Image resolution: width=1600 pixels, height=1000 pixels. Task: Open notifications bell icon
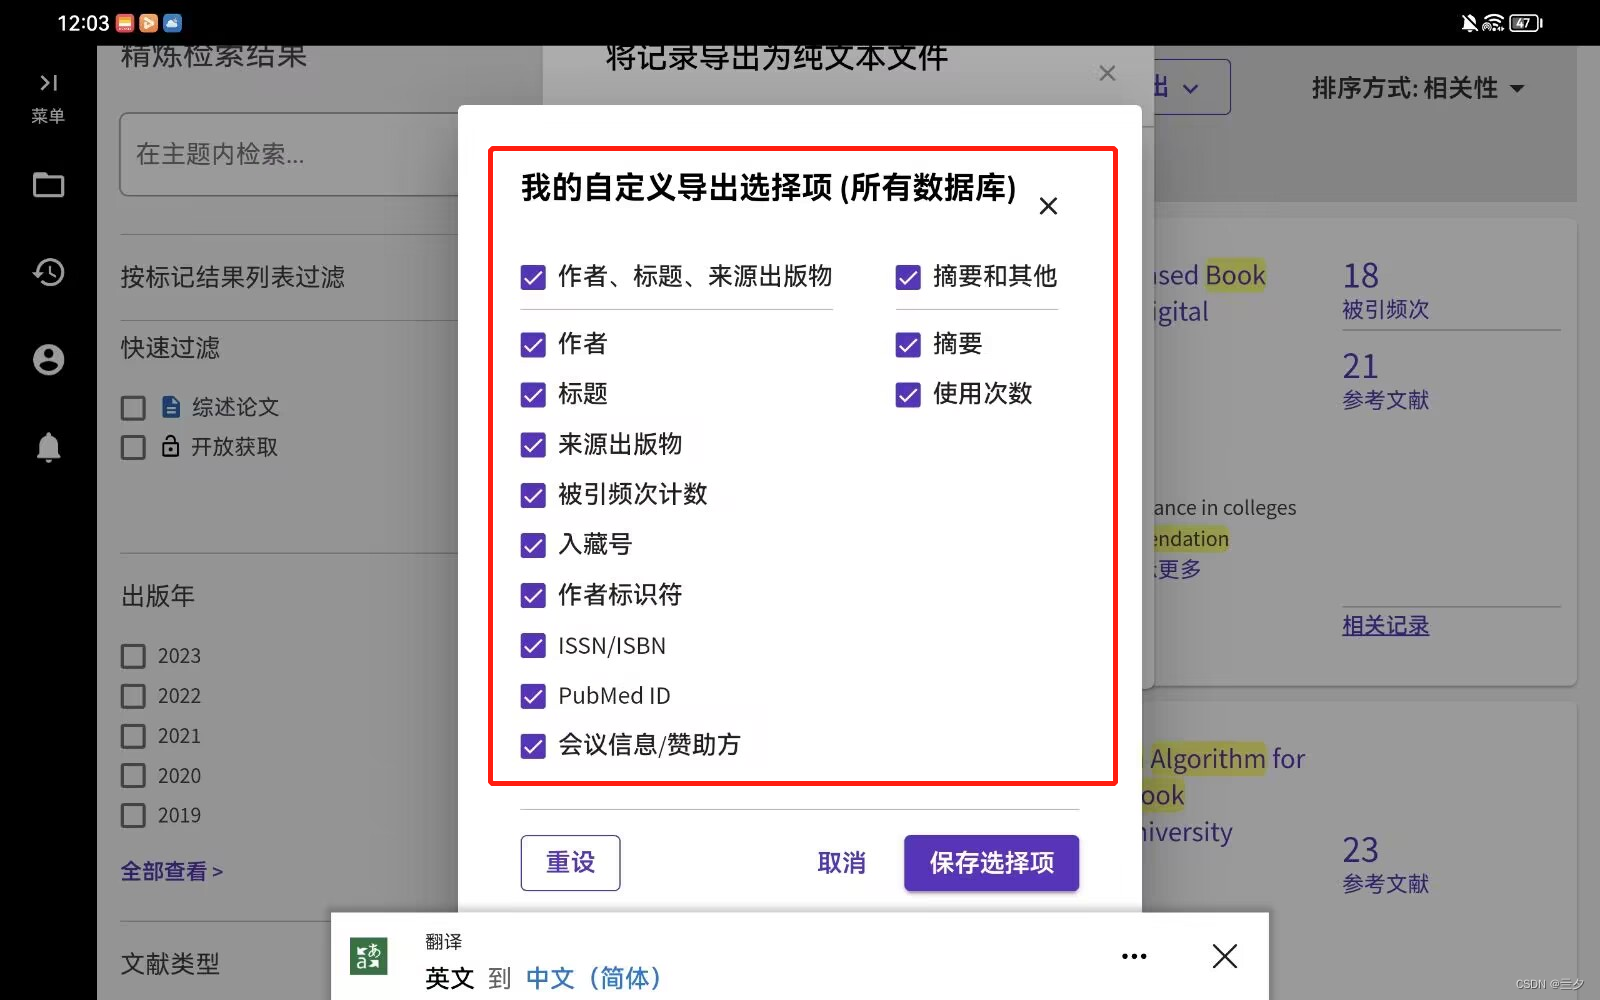48,447
